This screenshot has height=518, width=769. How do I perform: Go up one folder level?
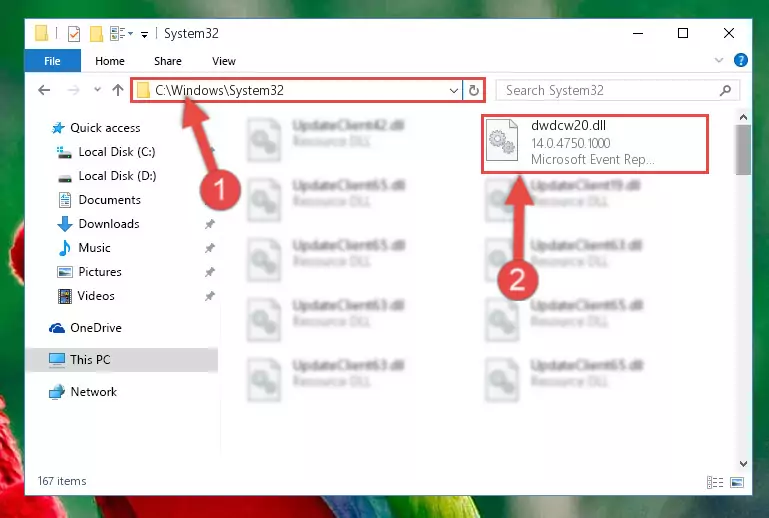coord(118,90)
